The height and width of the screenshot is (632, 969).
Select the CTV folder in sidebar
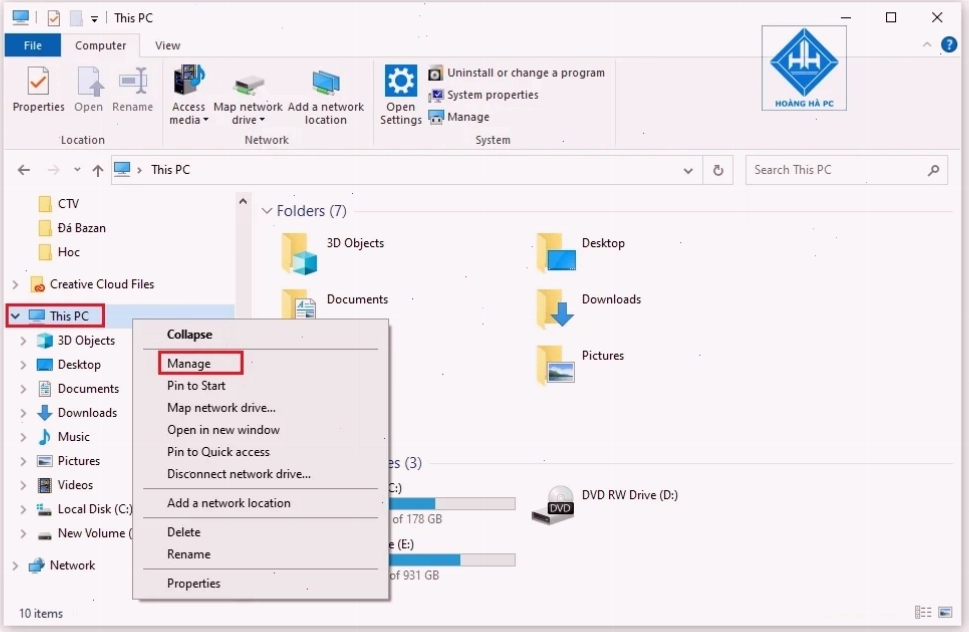click(59, 204)
